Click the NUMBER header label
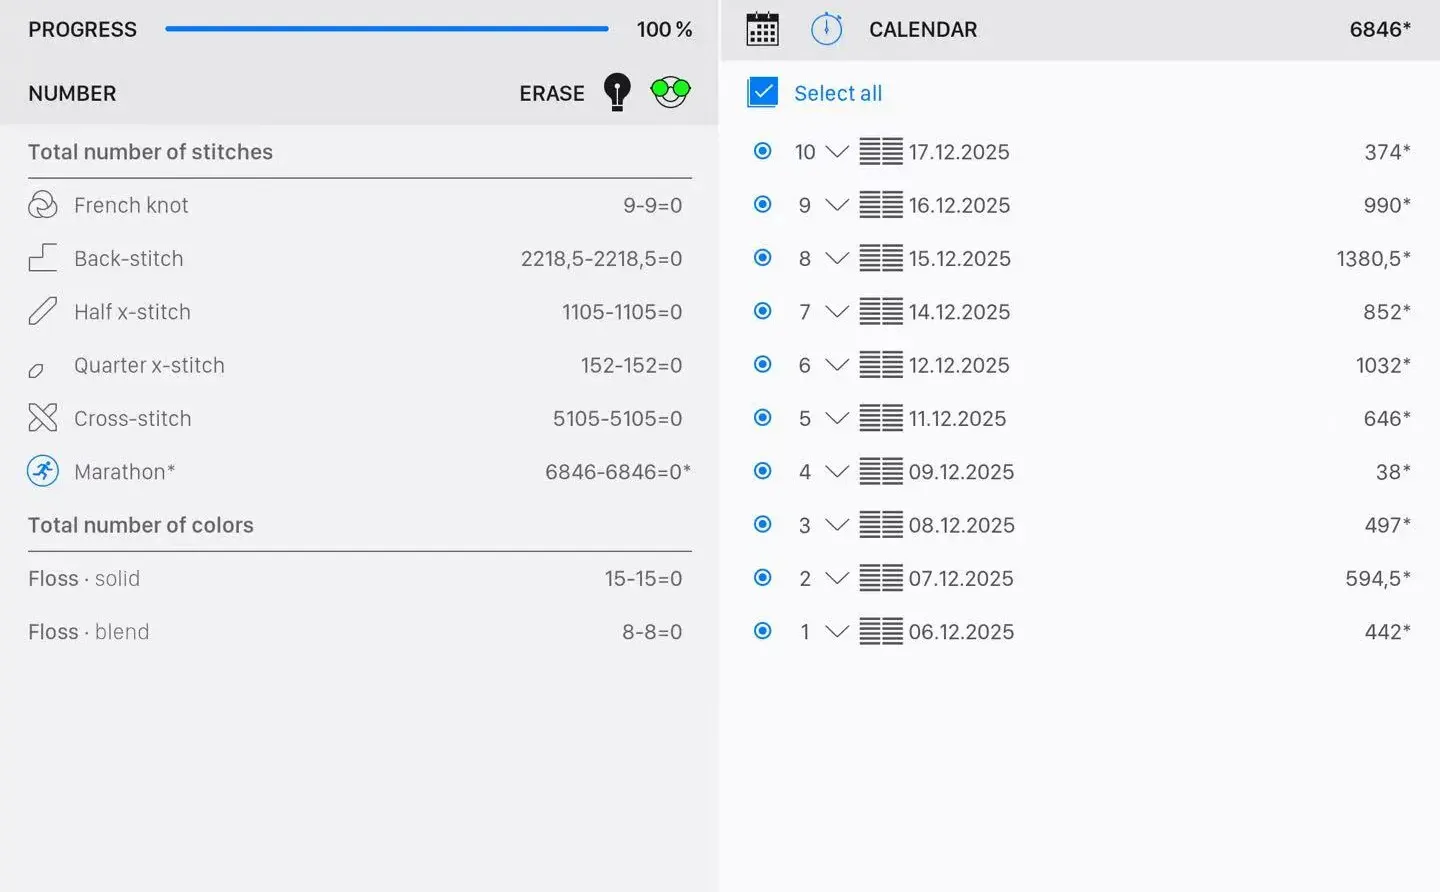The width and height of the screenshot is (1440, 892). [x=72, y=93]
